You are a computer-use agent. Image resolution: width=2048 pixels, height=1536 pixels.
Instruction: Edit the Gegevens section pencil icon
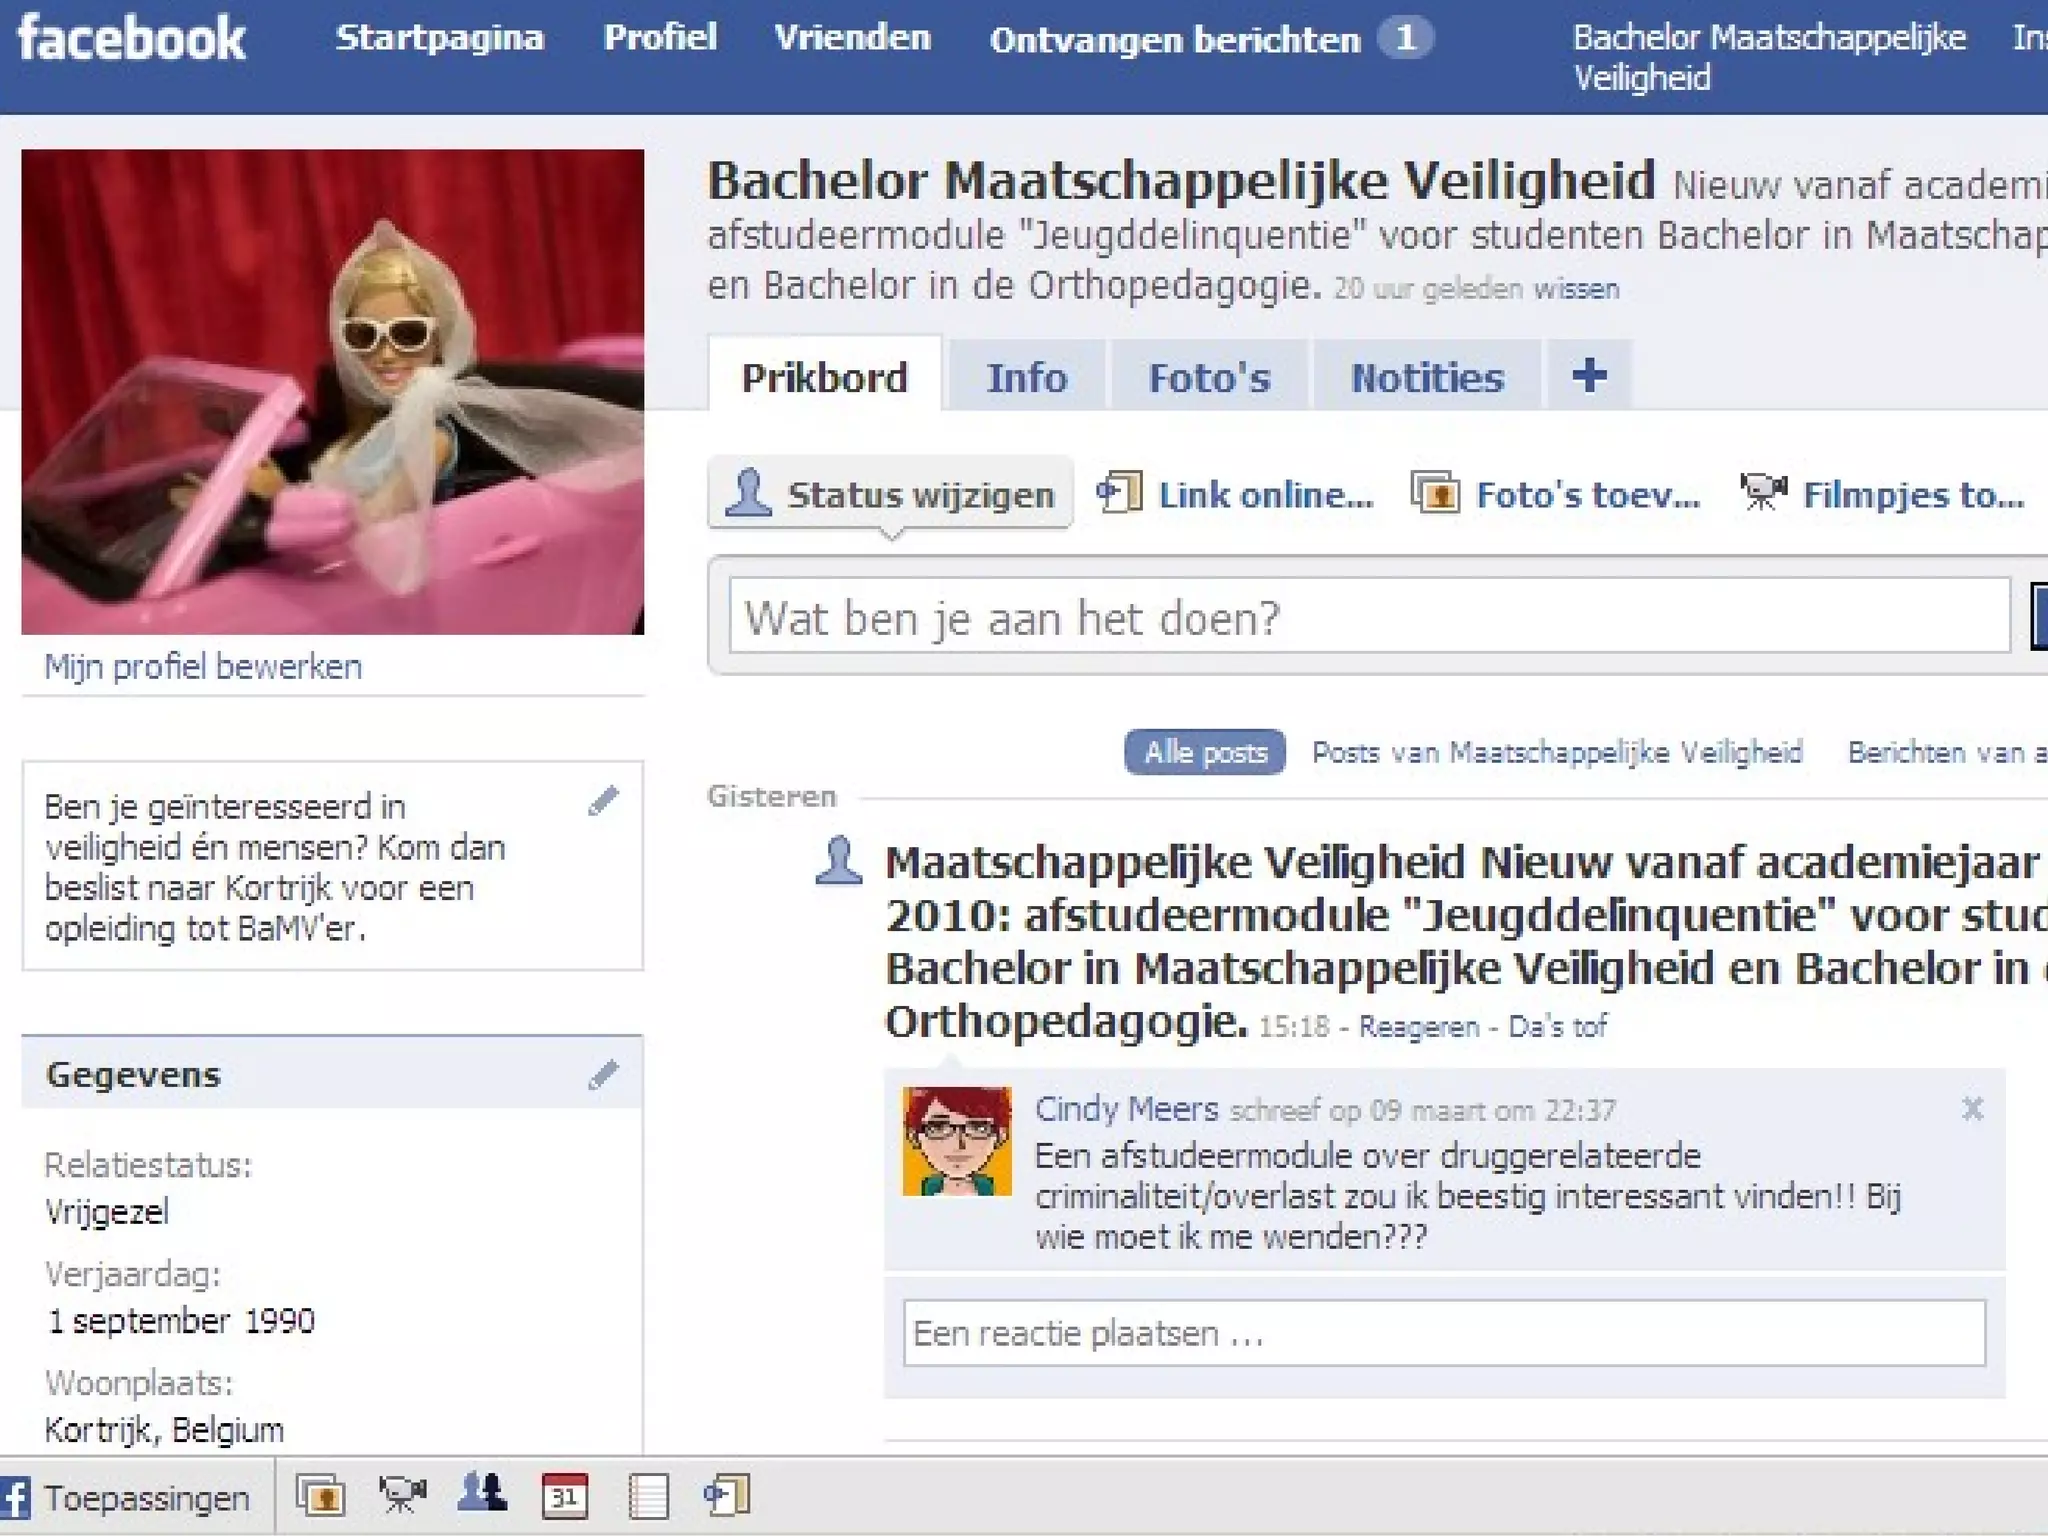tap(603, 1075)
